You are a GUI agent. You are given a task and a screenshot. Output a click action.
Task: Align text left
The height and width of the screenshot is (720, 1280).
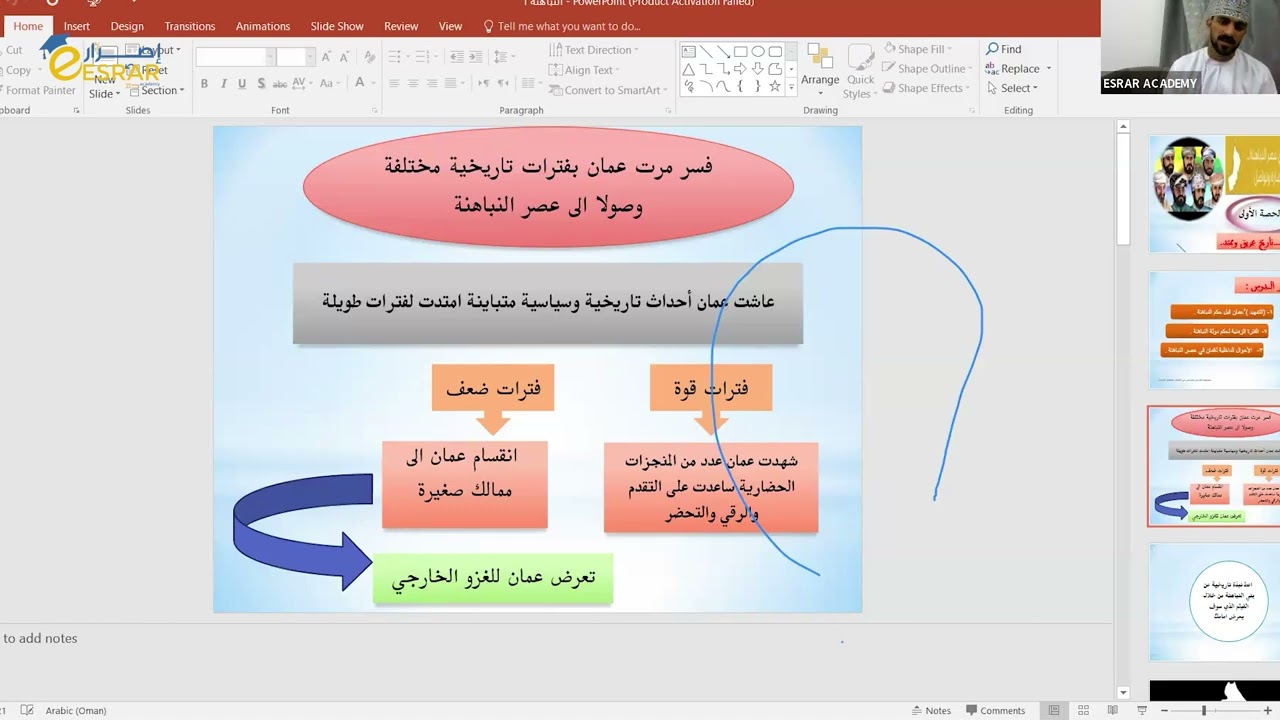394,84
